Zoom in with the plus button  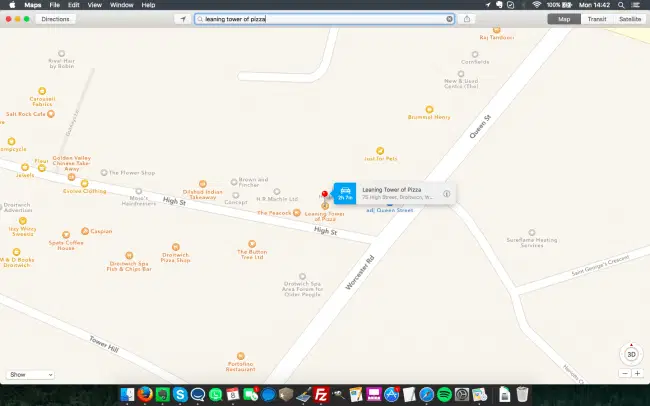[637, 373]
